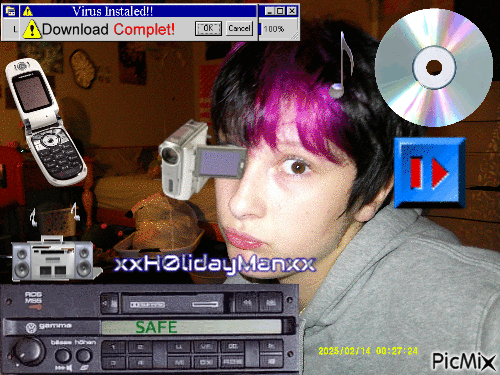Click preset button 3 on radio
500x375 pixels.
click(x=113, y=362)
